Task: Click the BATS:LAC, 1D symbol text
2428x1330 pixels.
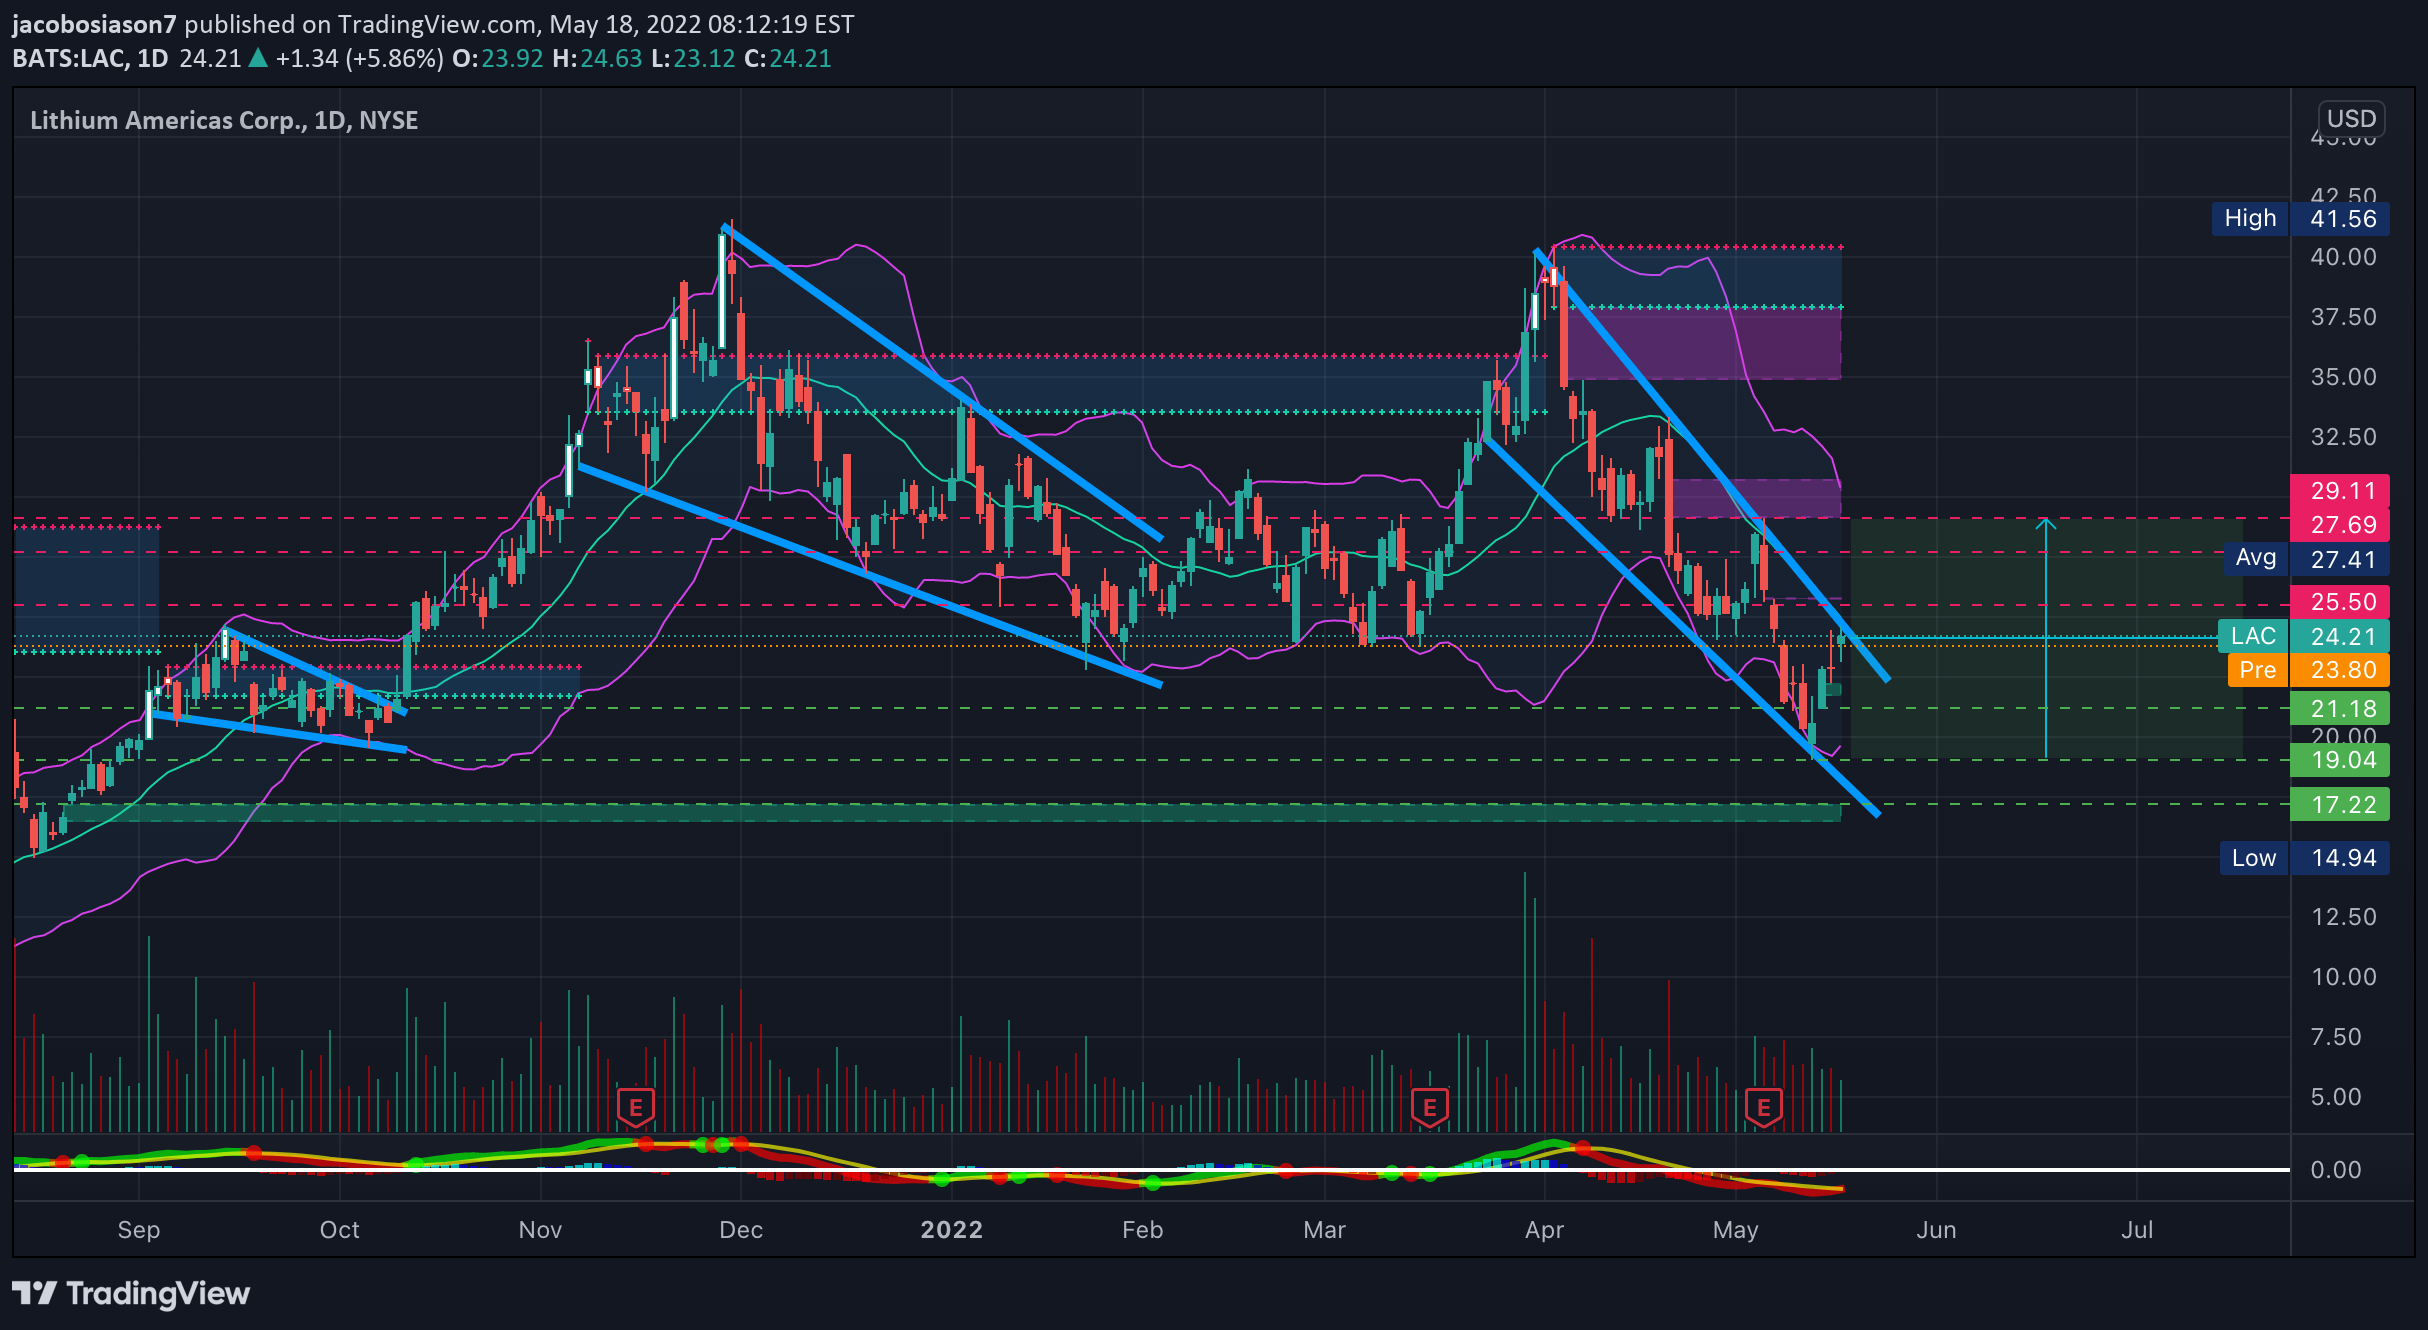Action: pyautogui.click(x=90, y=58)
